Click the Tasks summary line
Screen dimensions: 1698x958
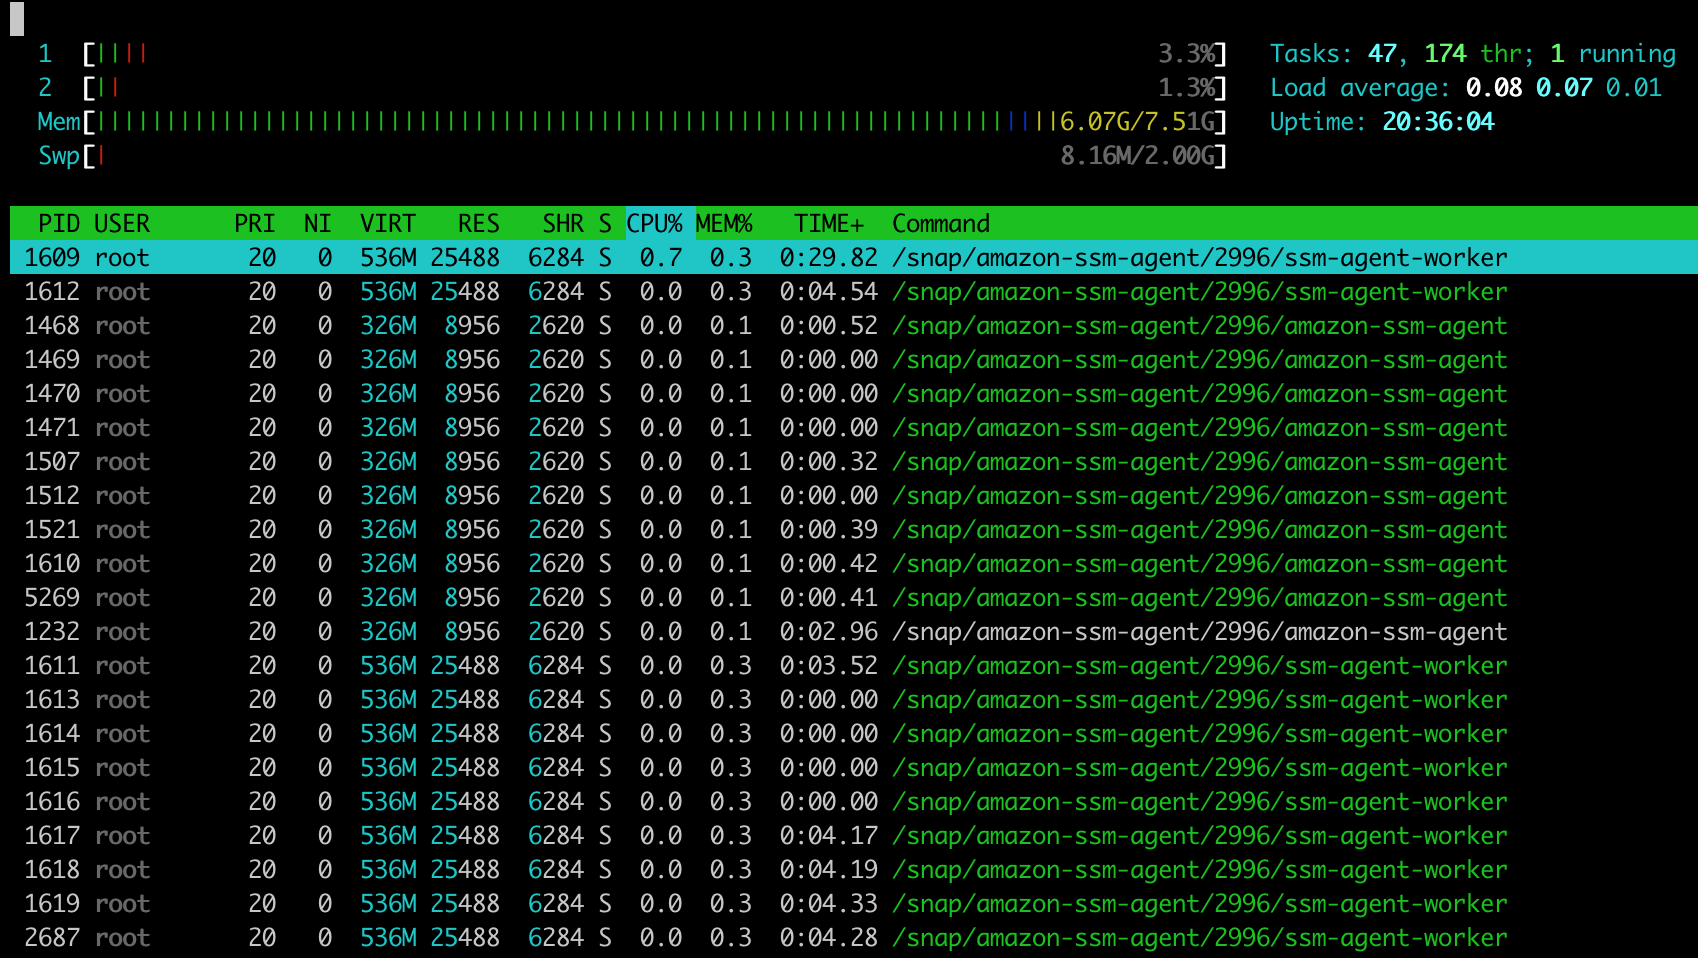point(1473,53)
